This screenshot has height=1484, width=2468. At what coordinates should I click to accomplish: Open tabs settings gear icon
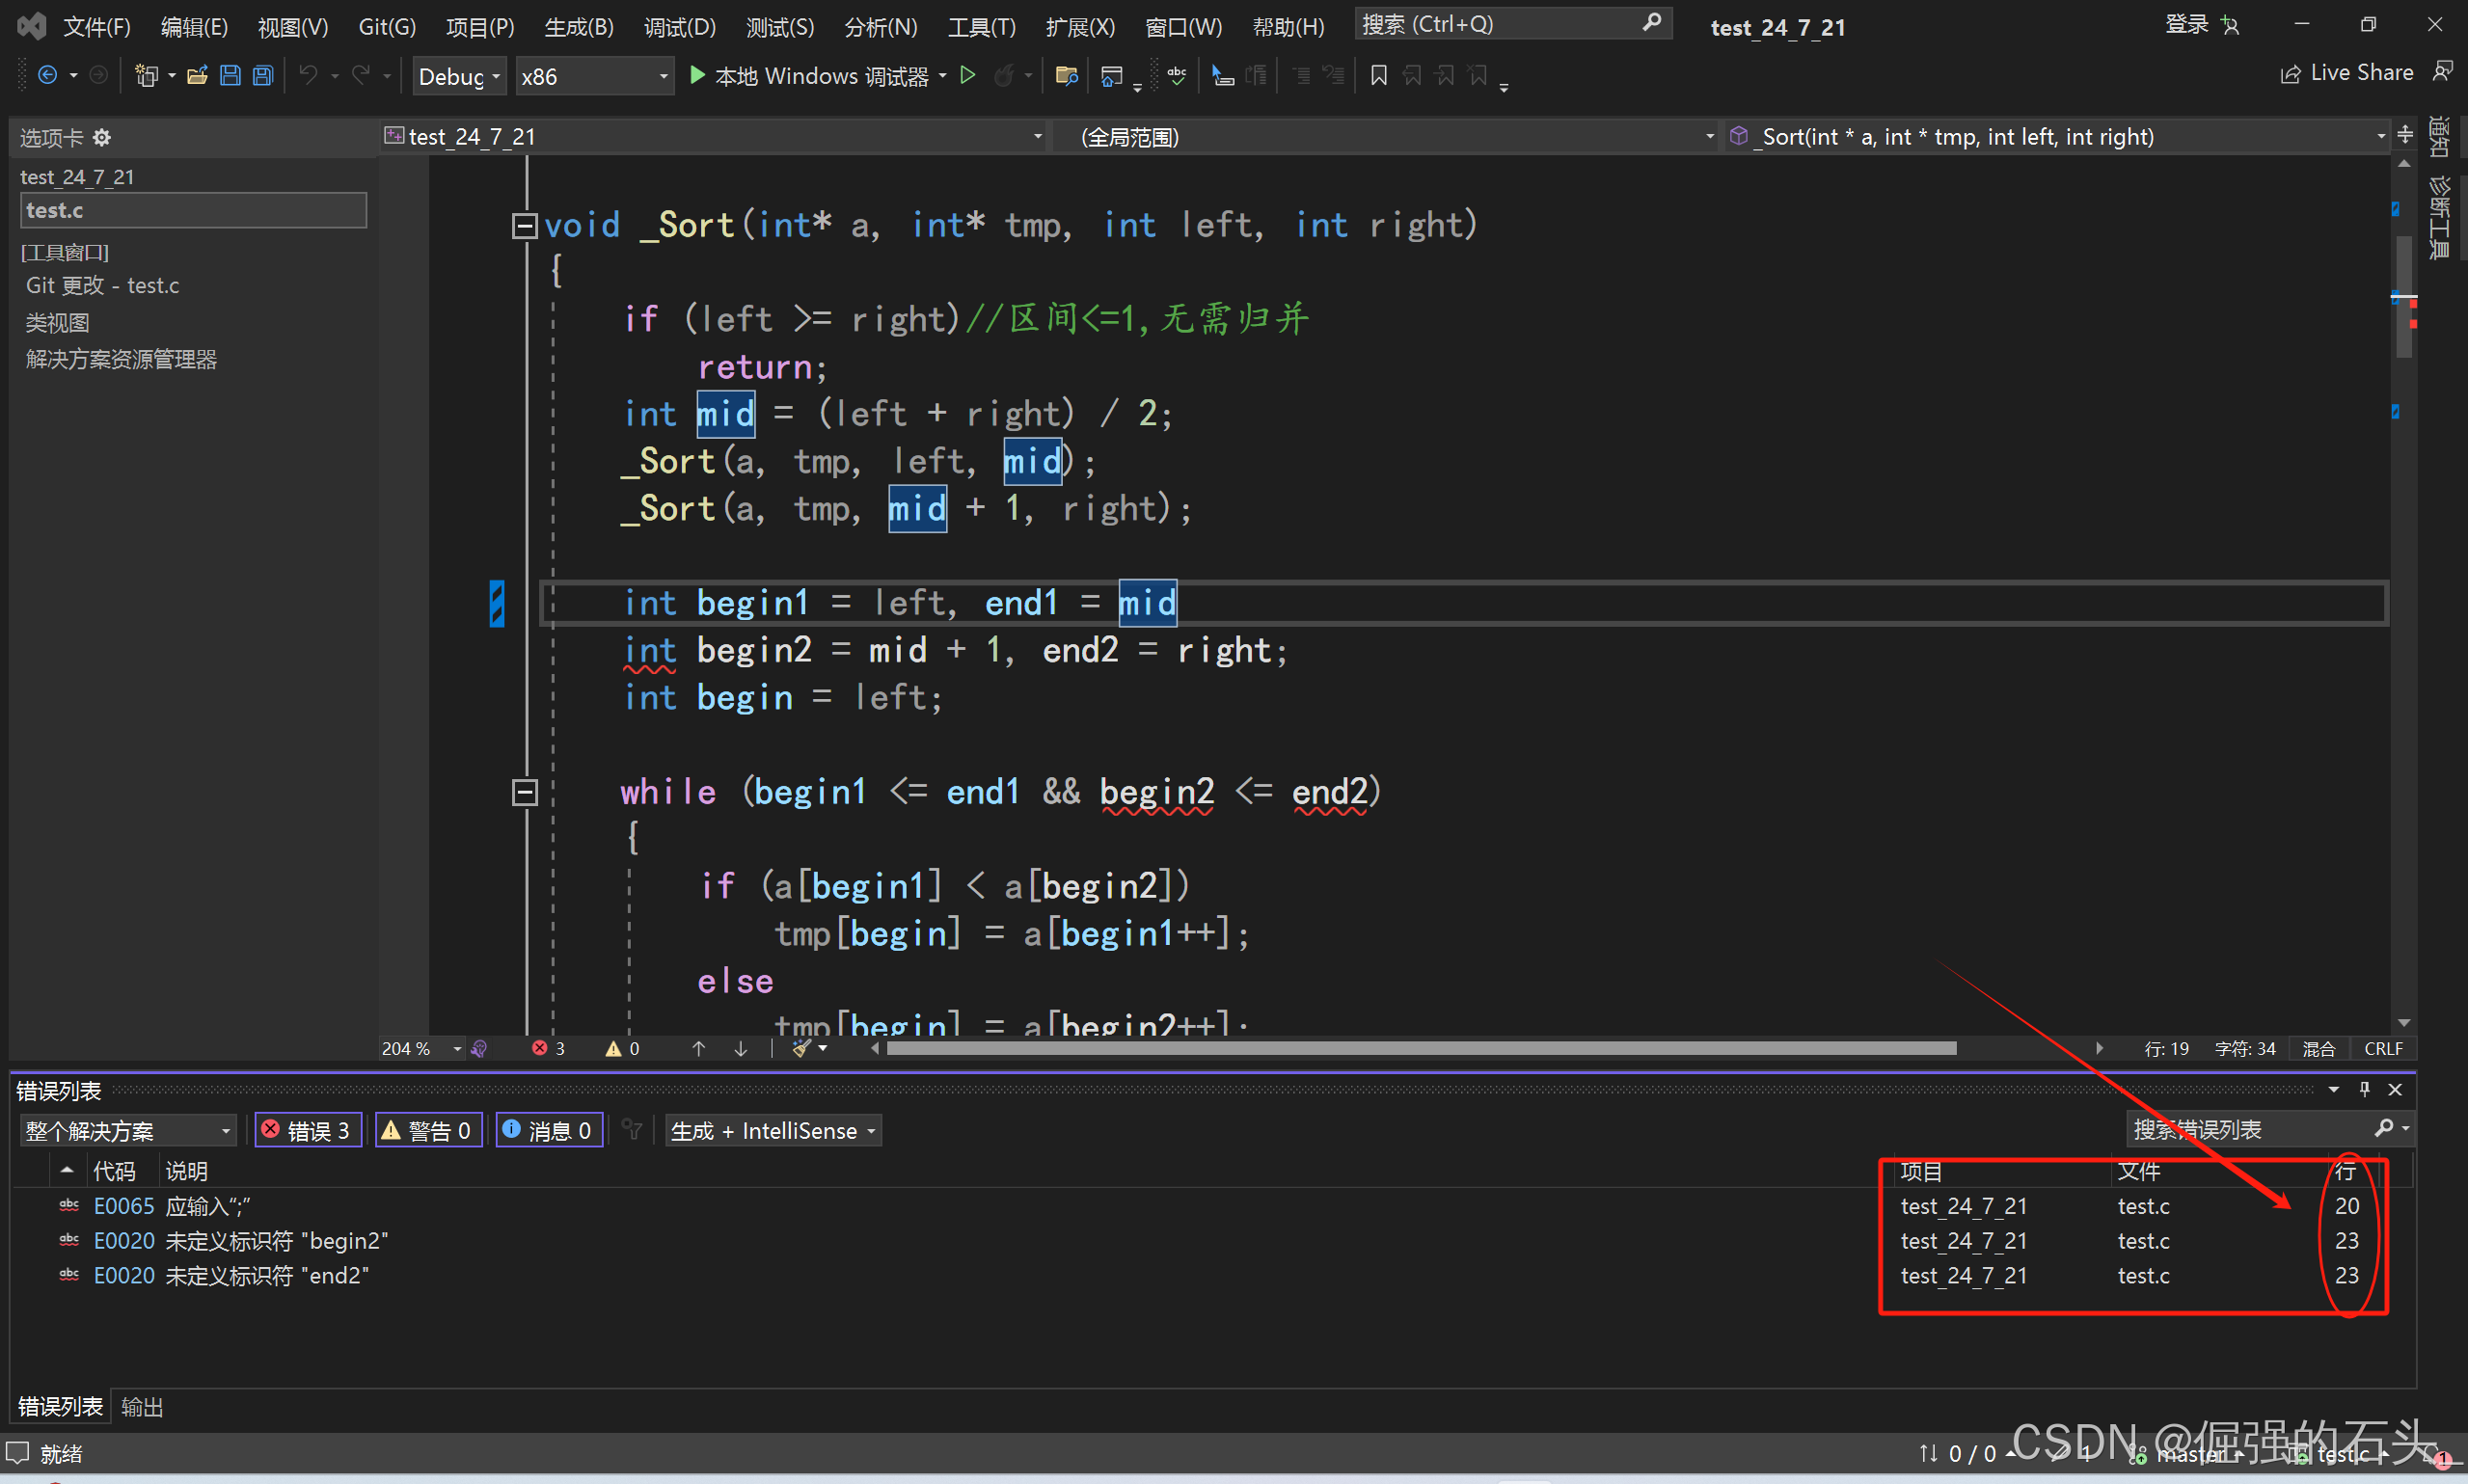[102, 138]
